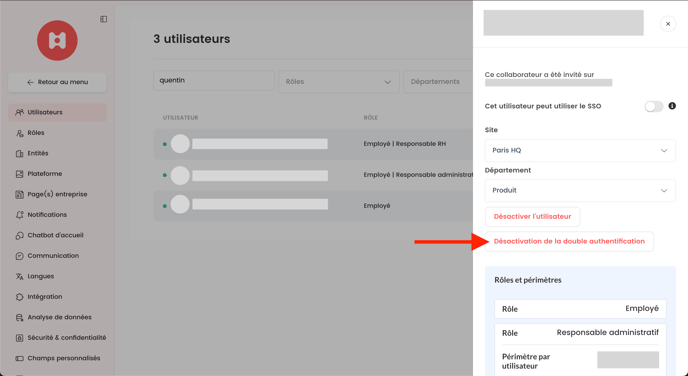This screenshot has width=688, height=376.
Task: Click the red company logo icon
Action: (57, 40)
